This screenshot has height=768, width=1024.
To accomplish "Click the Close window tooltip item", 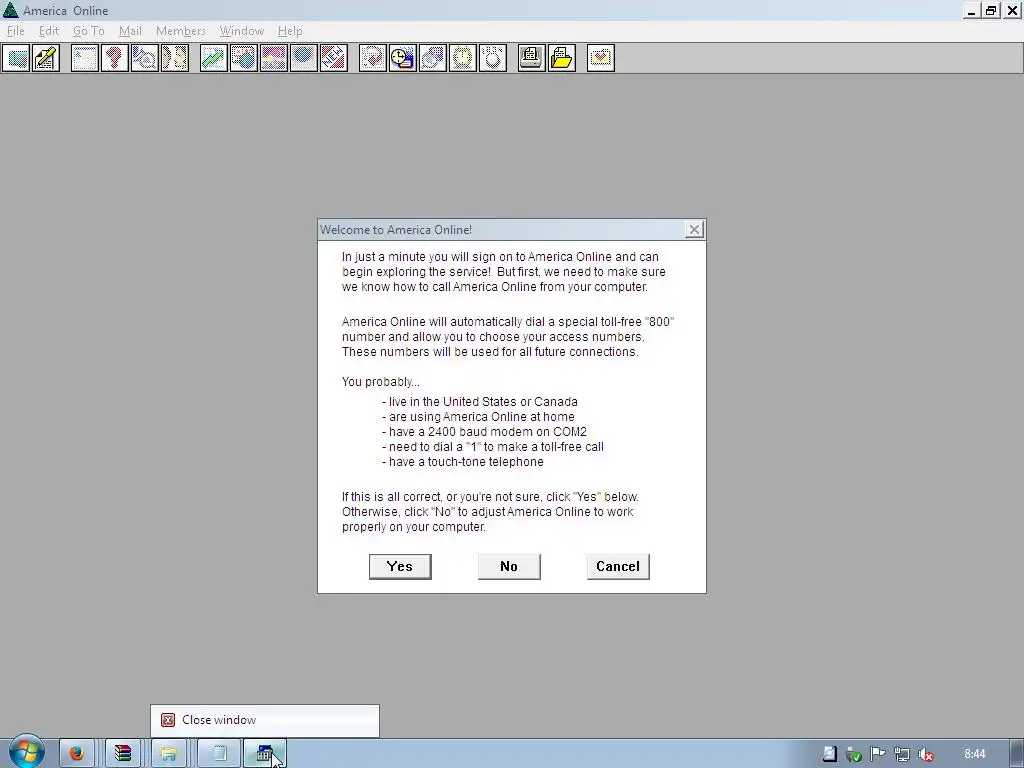I will click(264, 720).
